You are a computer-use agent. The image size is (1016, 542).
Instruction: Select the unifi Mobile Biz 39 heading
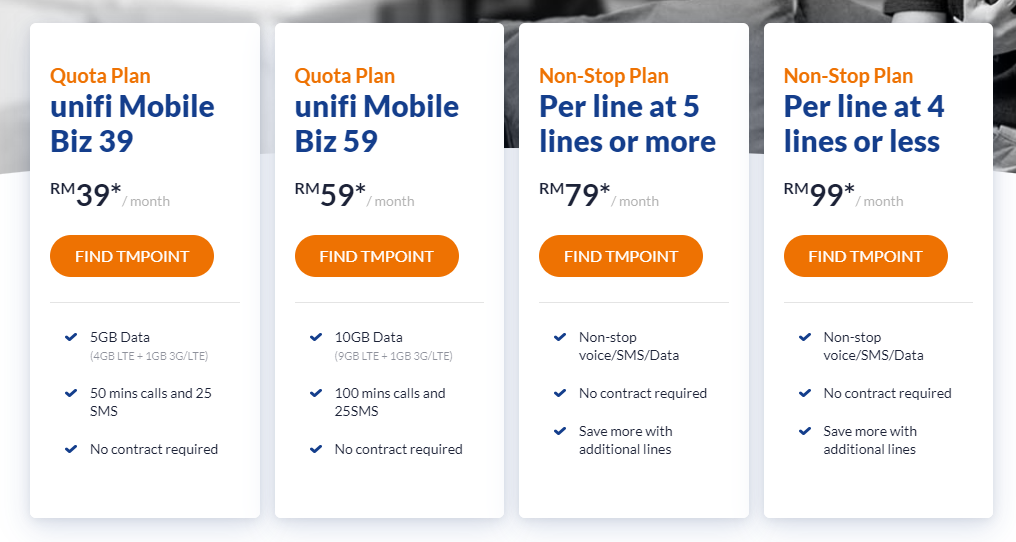coord(132,123)
